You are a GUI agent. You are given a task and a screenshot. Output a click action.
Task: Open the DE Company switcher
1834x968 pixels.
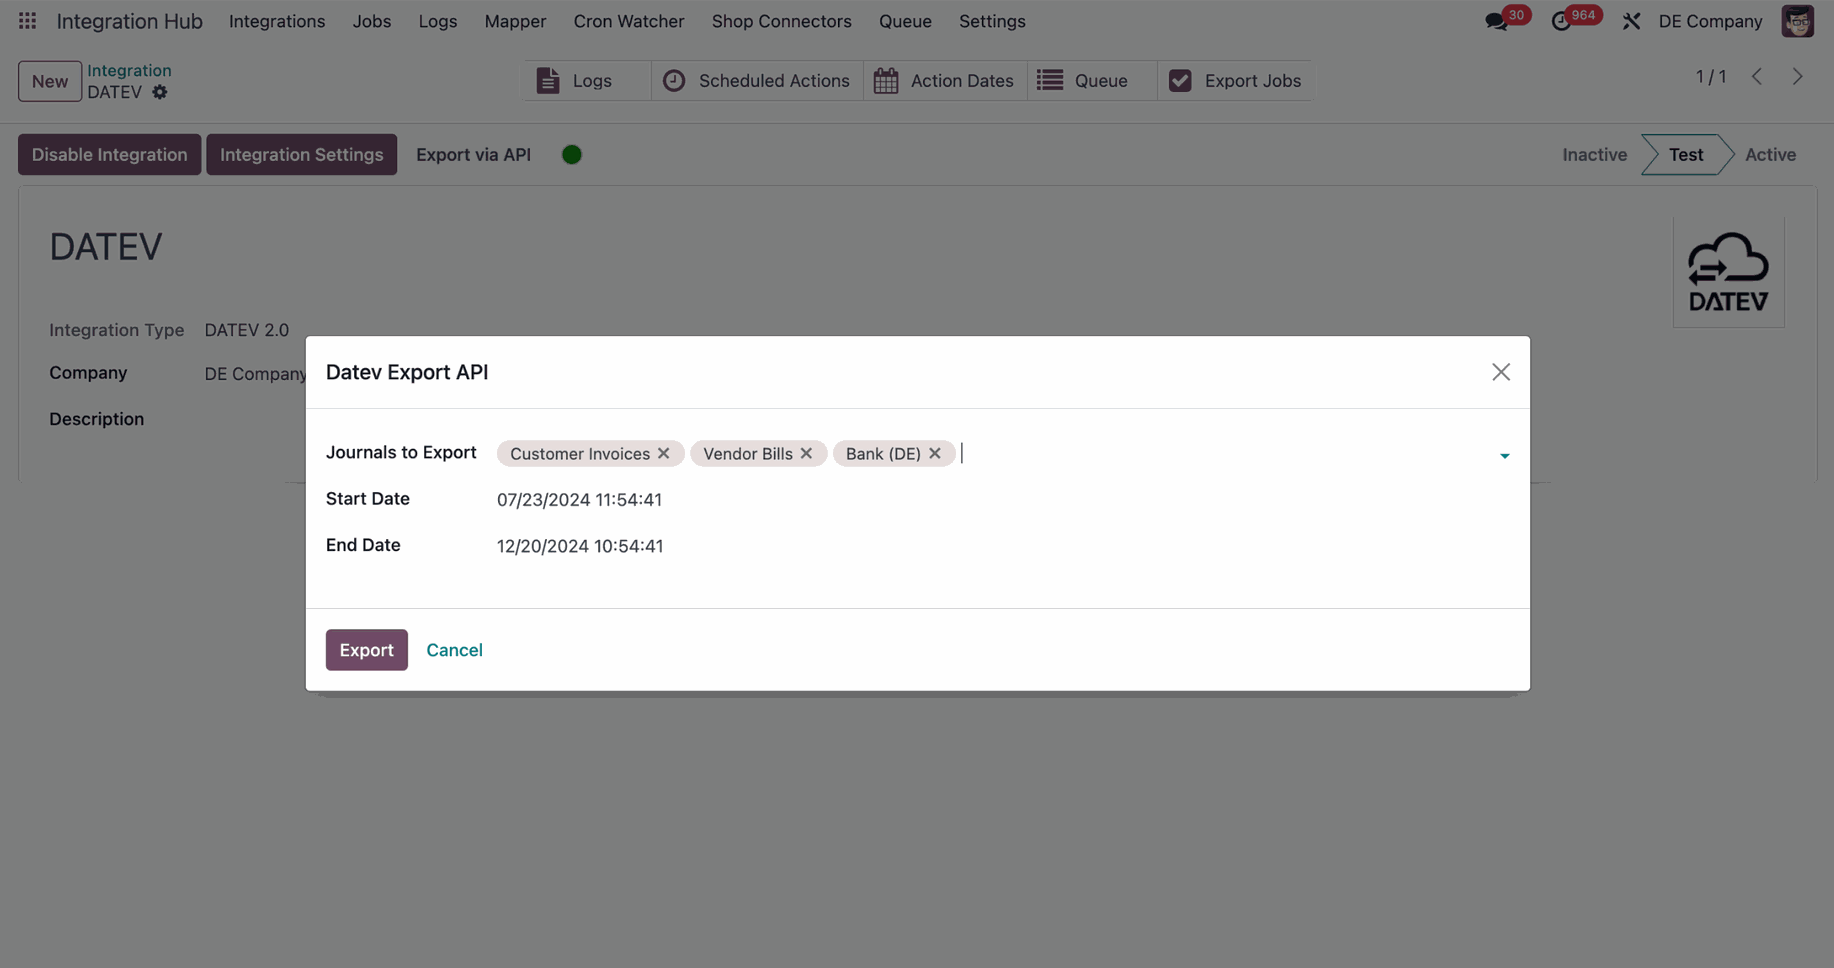(x=1710, y=21)
